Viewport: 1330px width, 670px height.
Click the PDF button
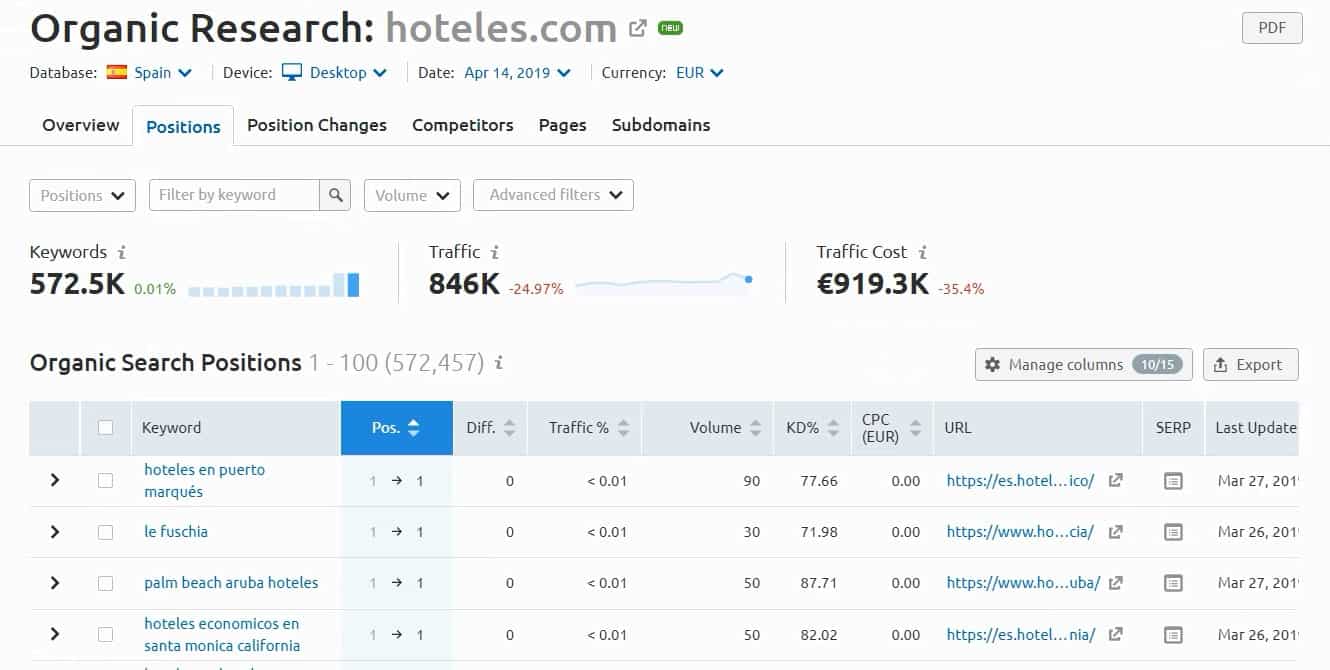1272,28
